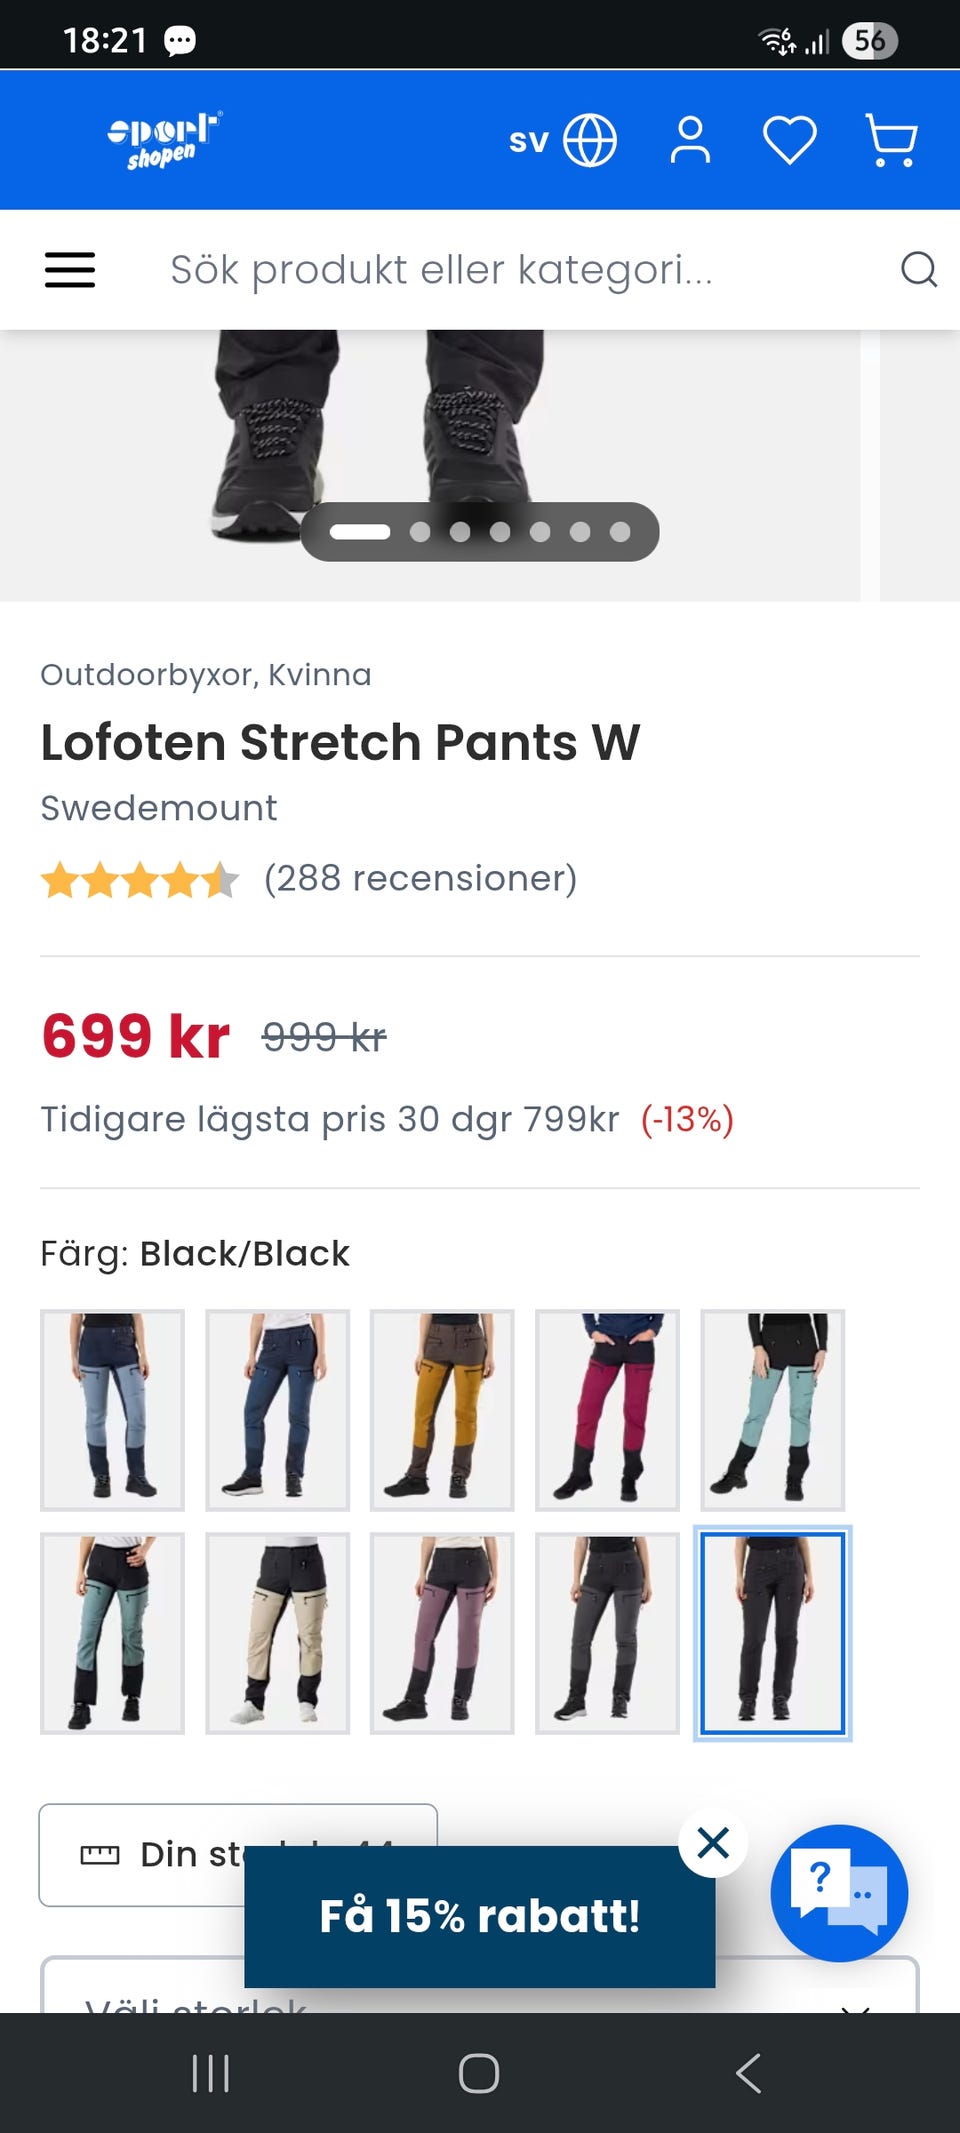The height and width of the screenshot is (2133, 960).
Task: Open the 288 recensioner reviews link
Action: coord(420,879)
